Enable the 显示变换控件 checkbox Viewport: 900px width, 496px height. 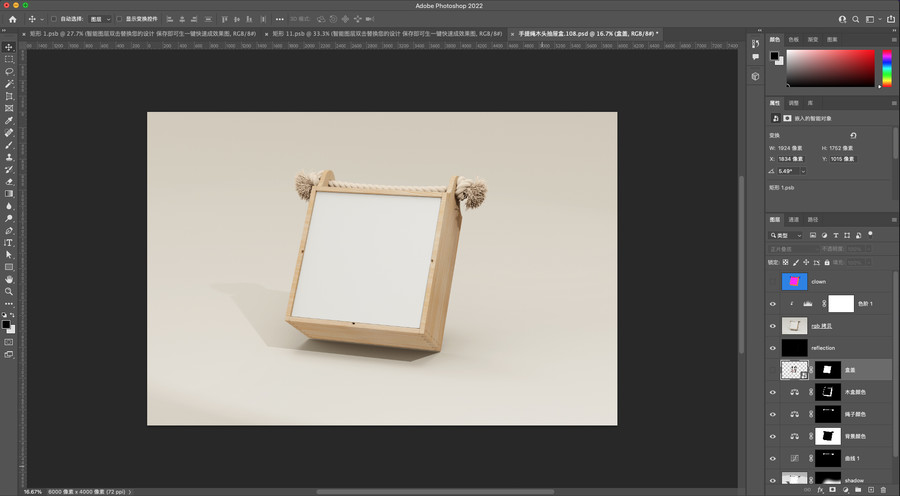119,19
